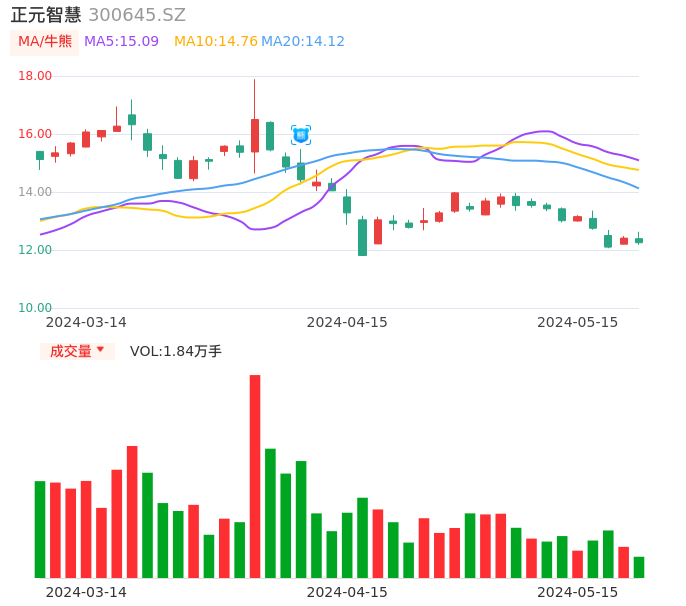
Task: Toggle the MA5 moving average label
Action: pyautogui.click(x=121, y=42)
